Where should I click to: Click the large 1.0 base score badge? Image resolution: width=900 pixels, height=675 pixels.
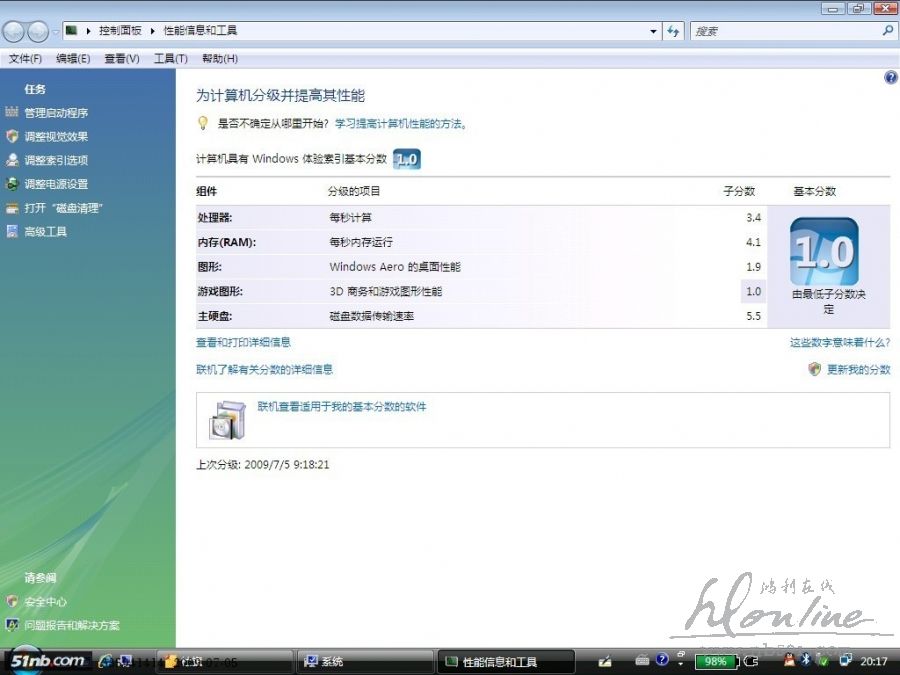[x=824, y=251]
